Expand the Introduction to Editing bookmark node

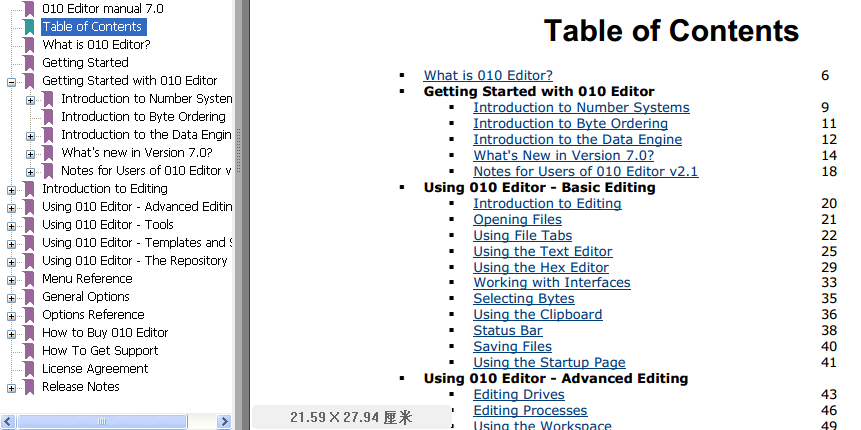11,191
